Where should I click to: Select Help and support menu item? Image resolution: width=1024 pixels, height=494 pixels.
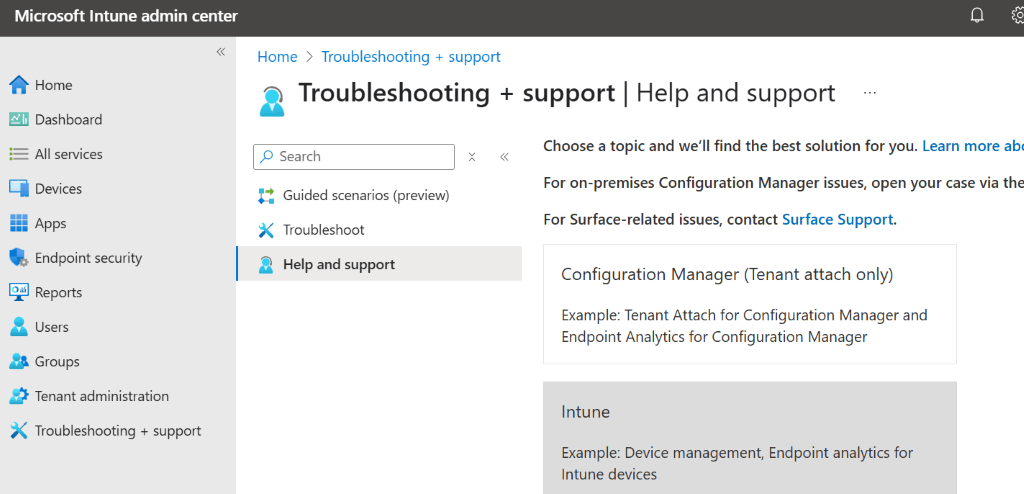(x=379, y=264)
